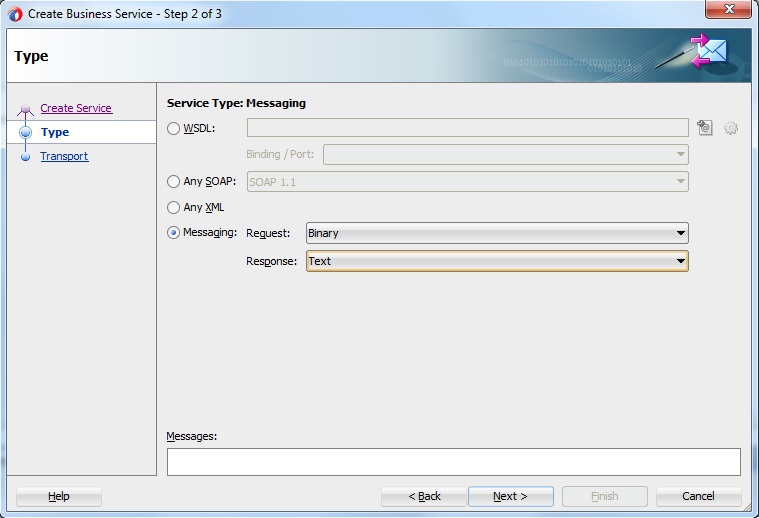This screenshot has height=518, width=759.
Task: Select the Any XML radio button
Action: click(x=173, y=208)
